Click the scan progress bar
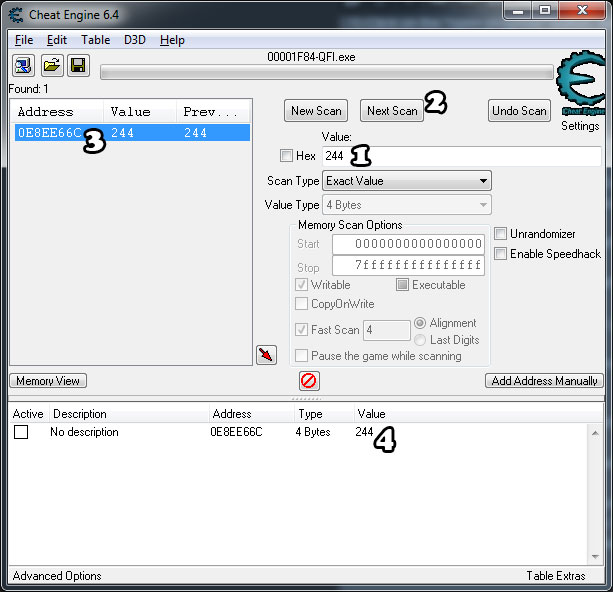Viewport: 613px width, 592px height. (327, 72)
